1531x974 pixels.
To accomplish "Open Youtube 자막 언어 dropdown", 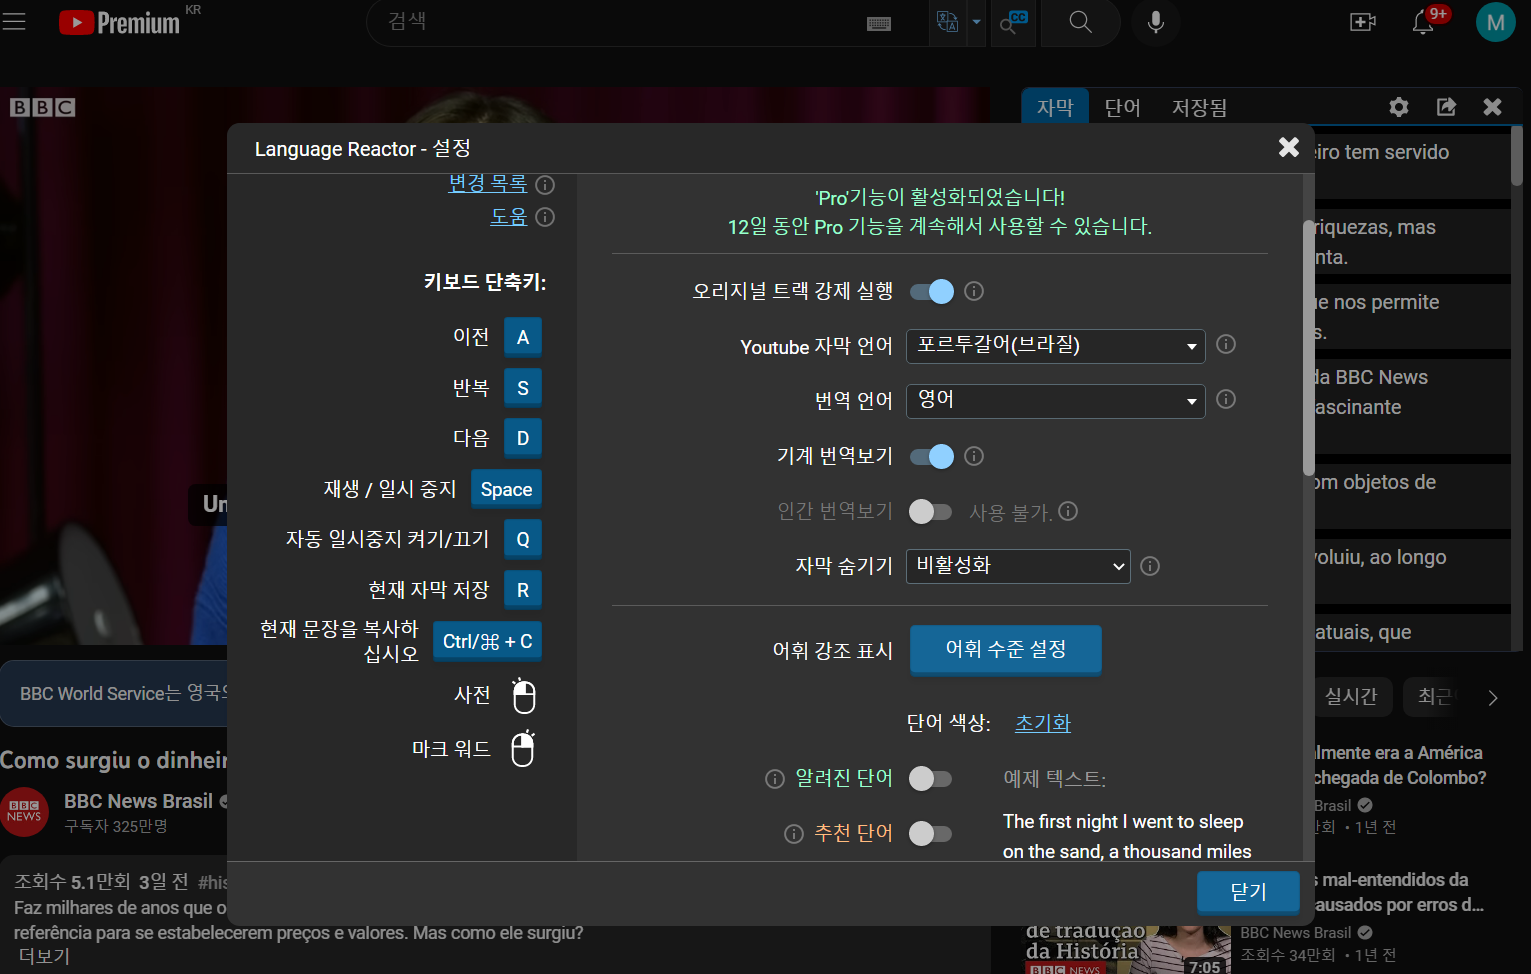I will [x=1055, y=346].
